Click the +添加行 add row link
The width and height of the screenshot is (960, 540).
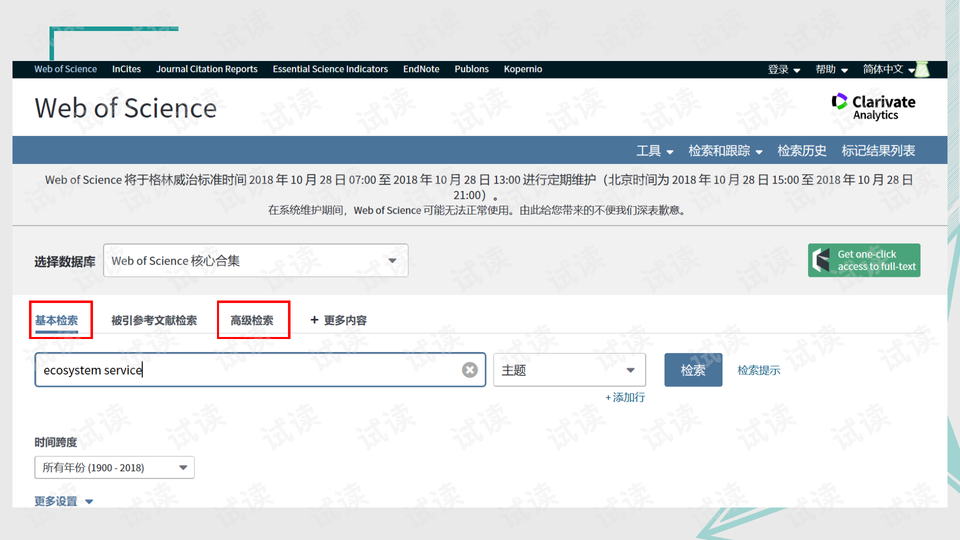625,397
